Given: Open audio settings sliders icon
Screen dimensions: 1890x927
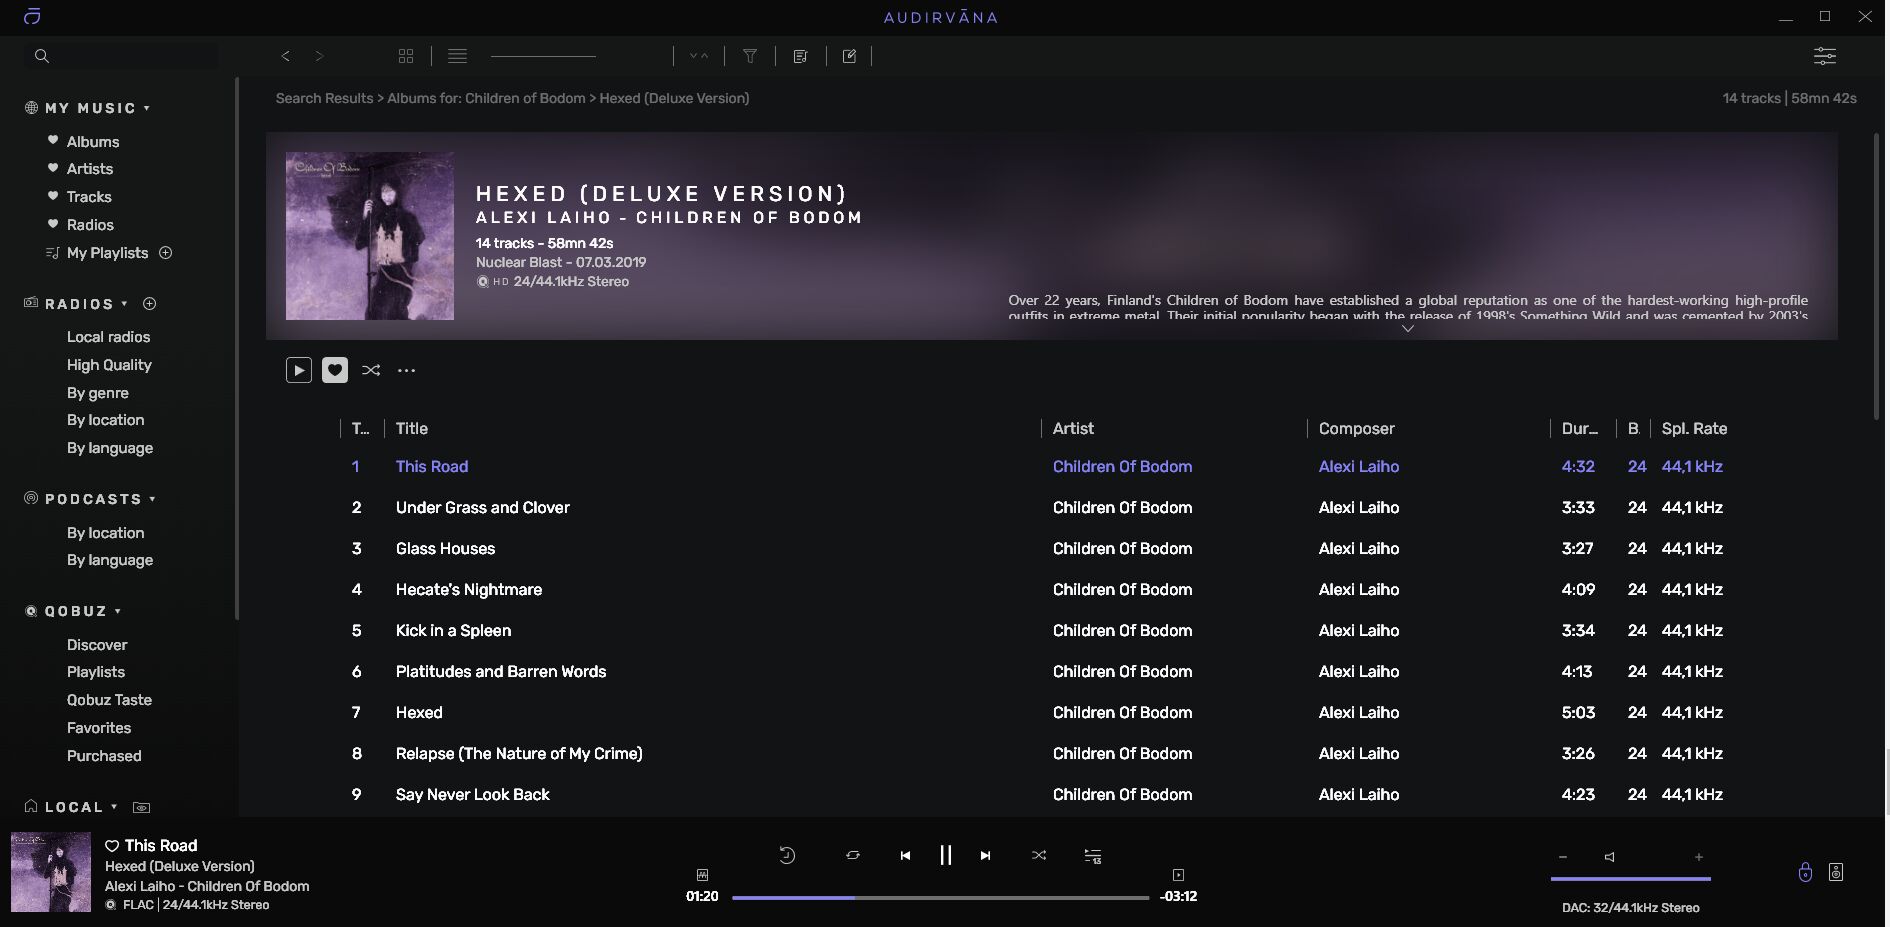Looking at the screenshot, I should pos(1825,56).
